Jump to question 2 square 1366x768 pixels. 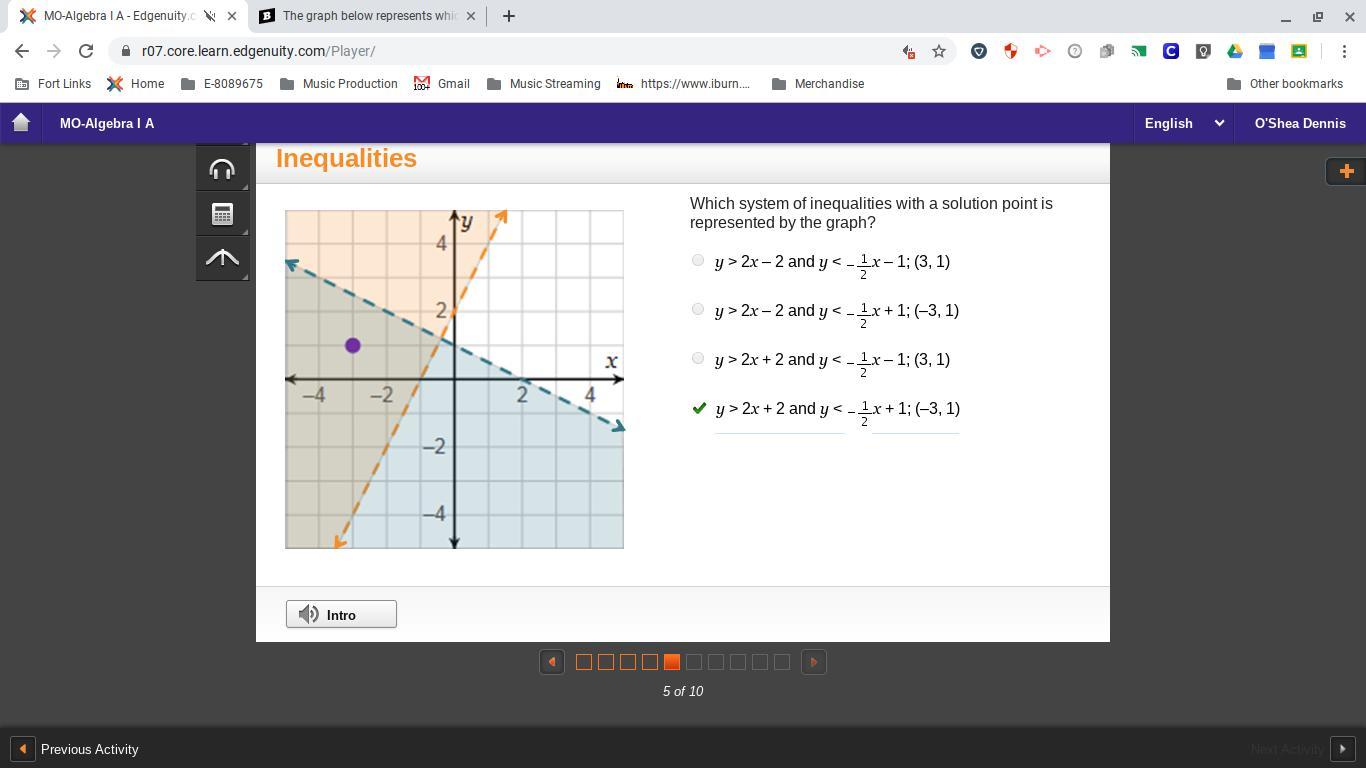pos(606,662)
